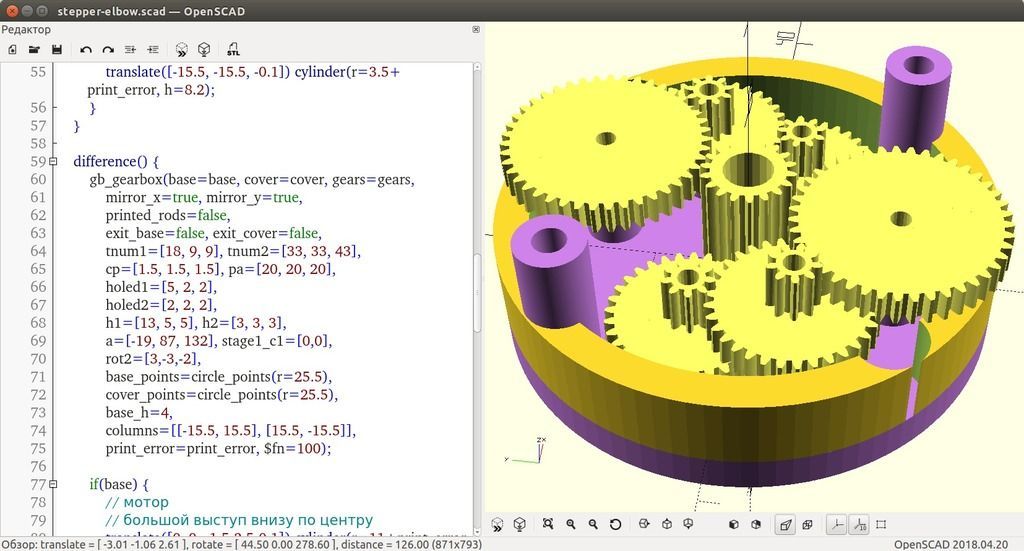Viewport: 1024px width, 551px height.
Task: Click the Редактор panel title
Action: [26, 29]
